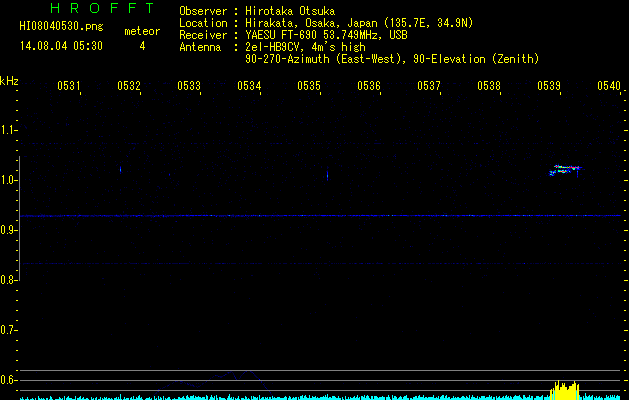The height and width of the screenshot is (400, 629).
Task: Click the azimuth and elevation line
Action: pyautogui.click(x=392, y=59)
